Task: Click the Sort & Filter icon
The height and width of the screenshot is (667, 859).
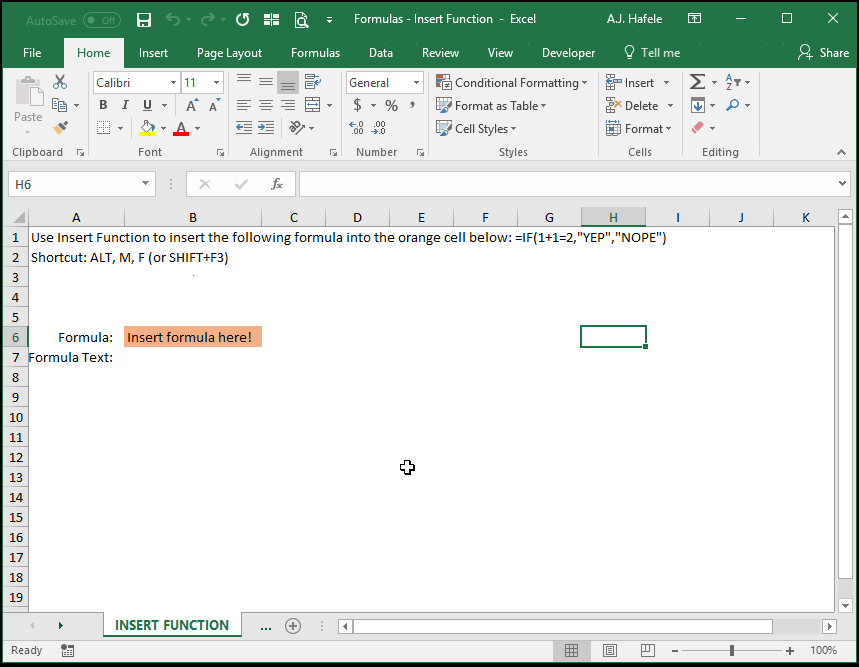Action: coord(733,82)
